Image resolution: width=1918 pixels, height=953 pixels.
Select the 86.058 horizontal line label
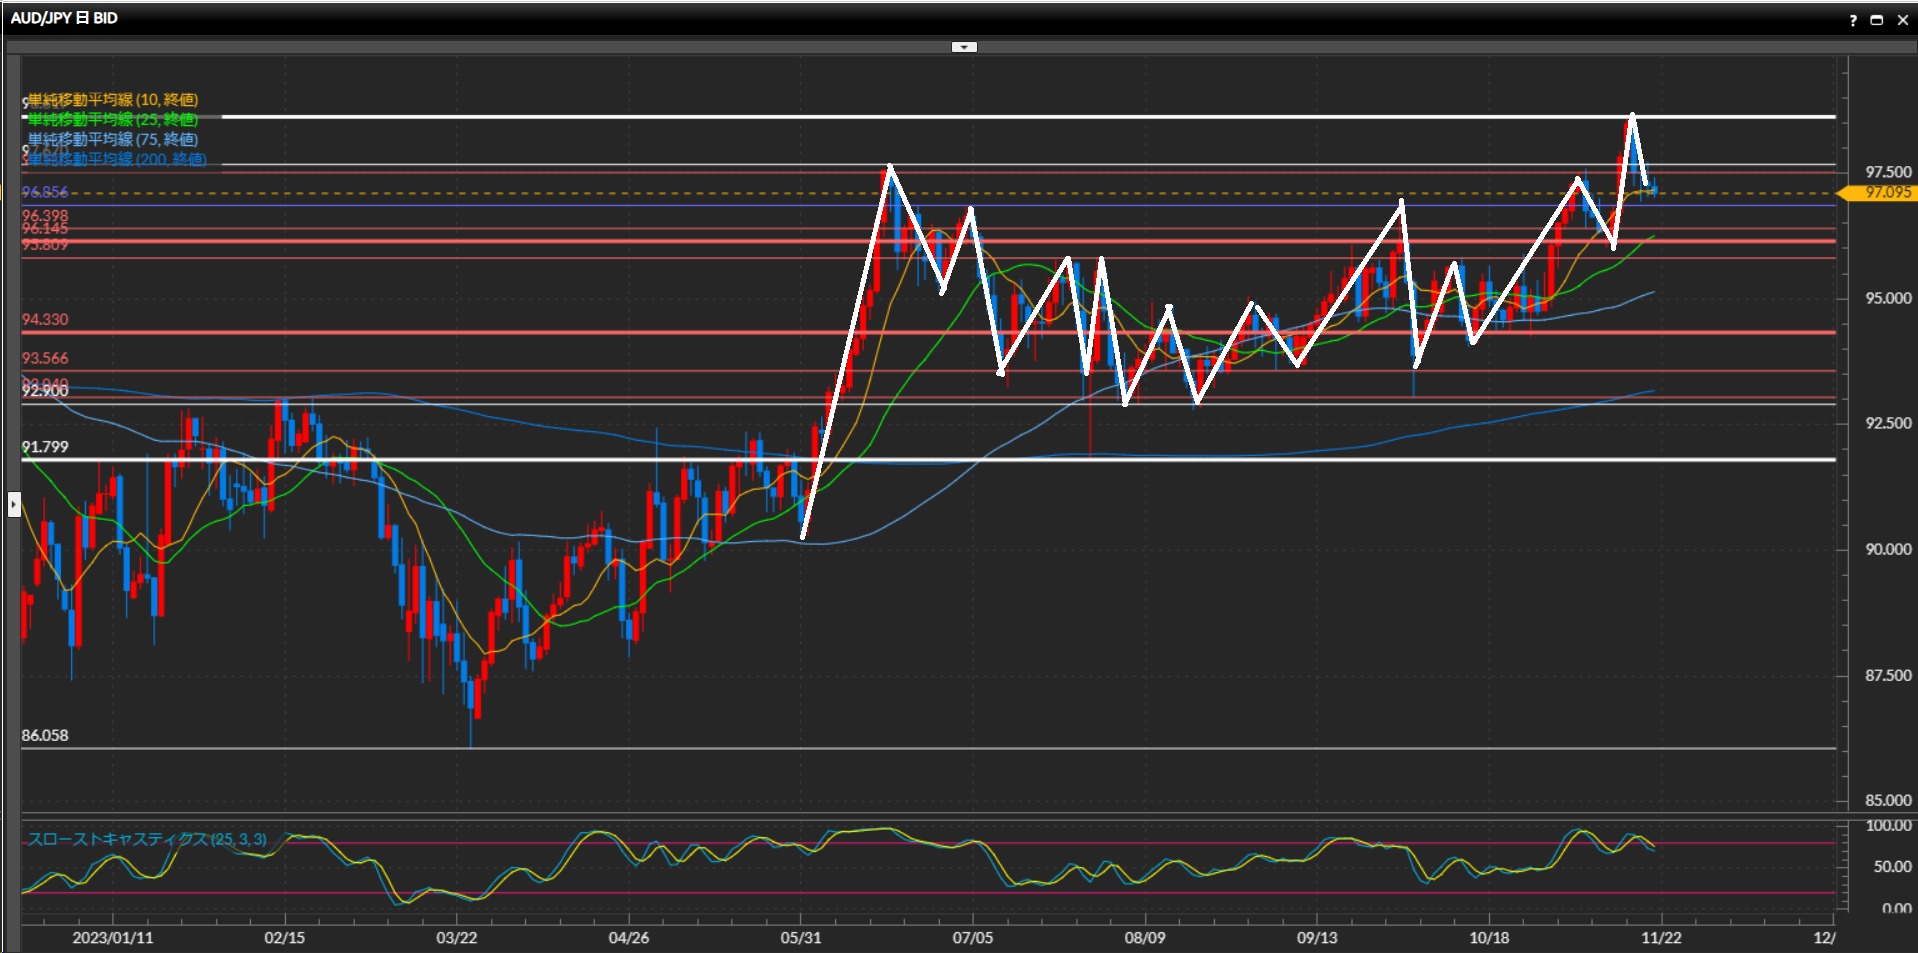coord(45,736)
